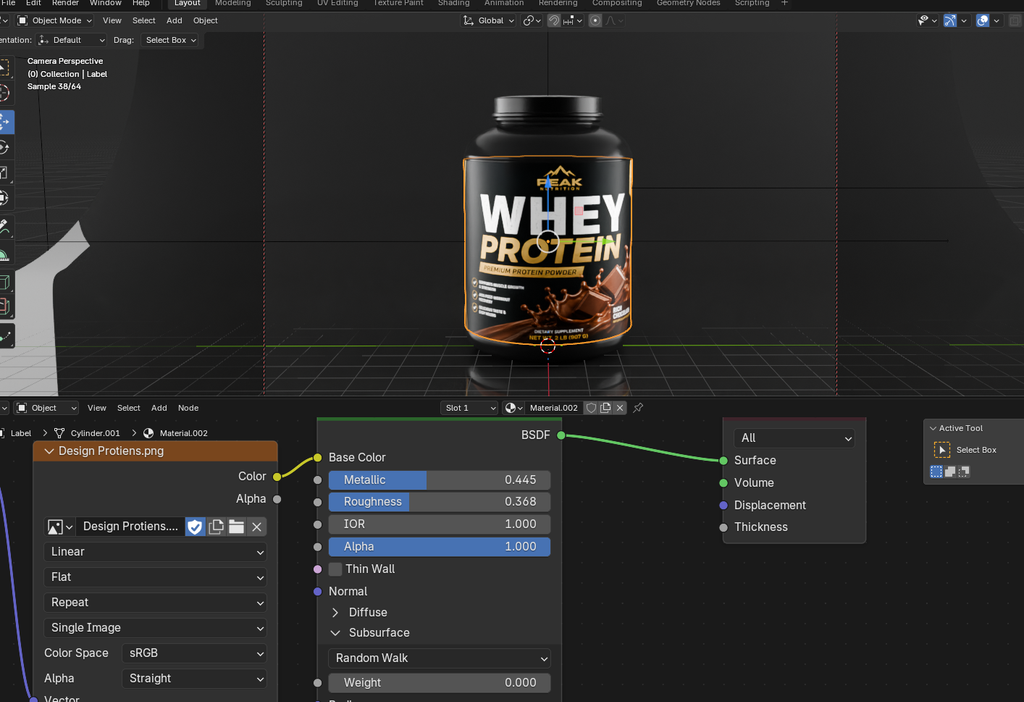Image resolution: width=1024 pixels, height=702 pixels.
Task: Open the Global transform orientation dropdown
Action: [489, 21]
